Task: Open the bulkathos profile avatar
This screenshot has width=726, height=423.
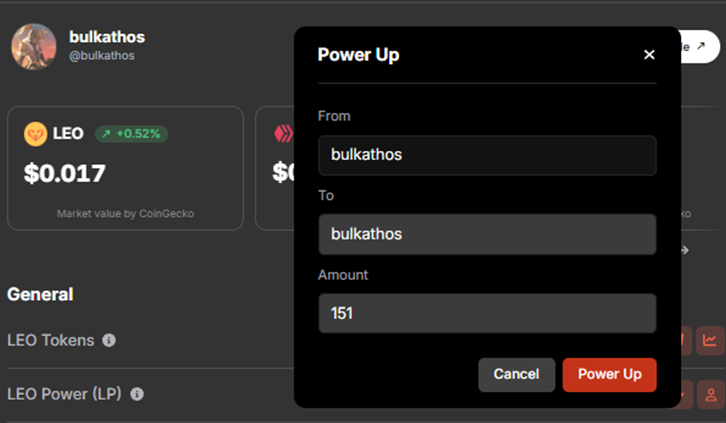Action: (x=34, y=47)
